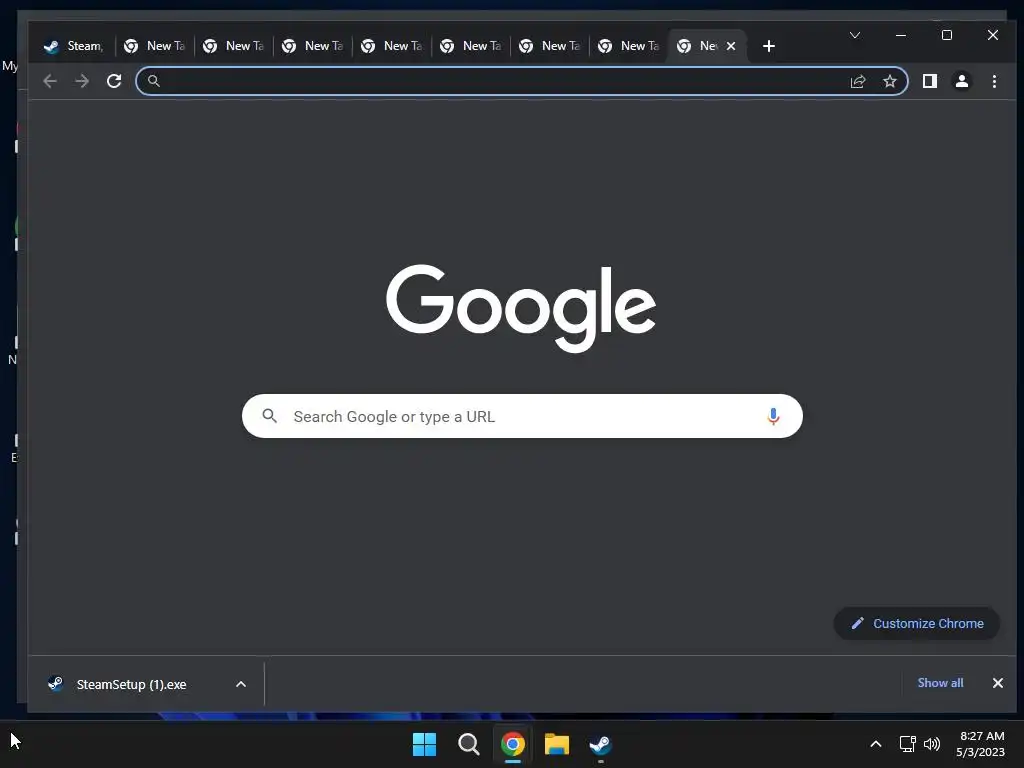Image resolution: width=1024 pixels, height=768 pixels.
Task: Select the seventh New Tab
Action: (629, 46)
